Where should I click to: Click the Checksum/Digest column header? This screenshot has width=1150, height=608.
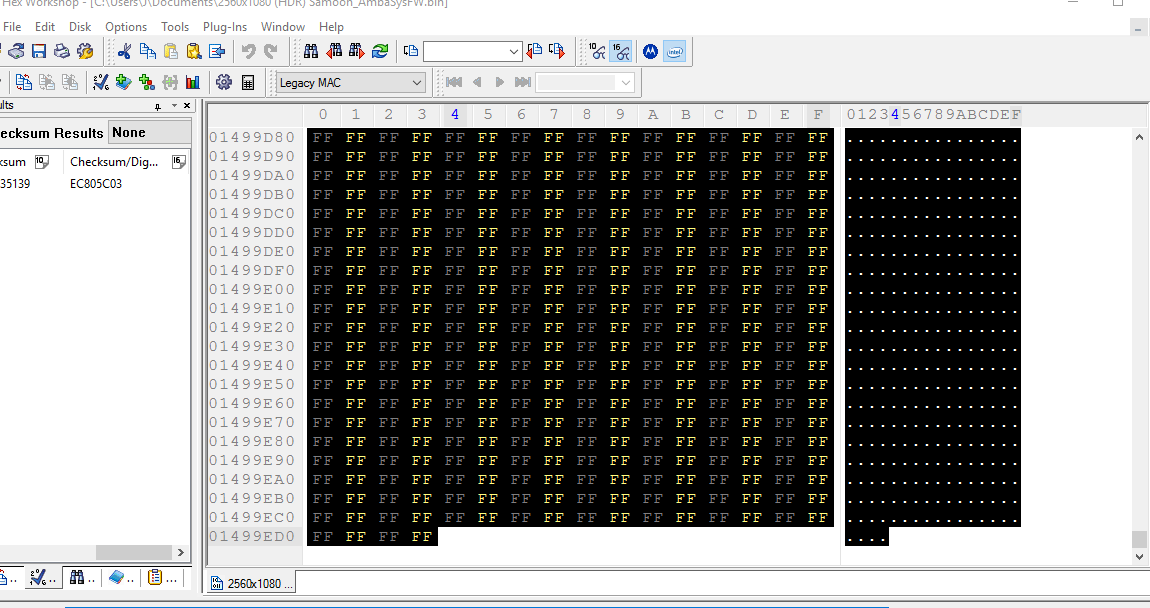pos(114,162)
